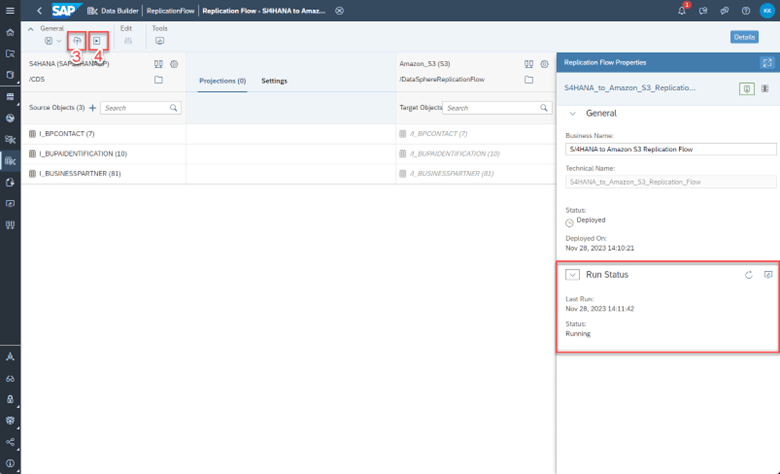The height and width of the screenshot is (474, 780).
Task: Browse the Amazon S3 target folder icon
Action: point(529,80)
